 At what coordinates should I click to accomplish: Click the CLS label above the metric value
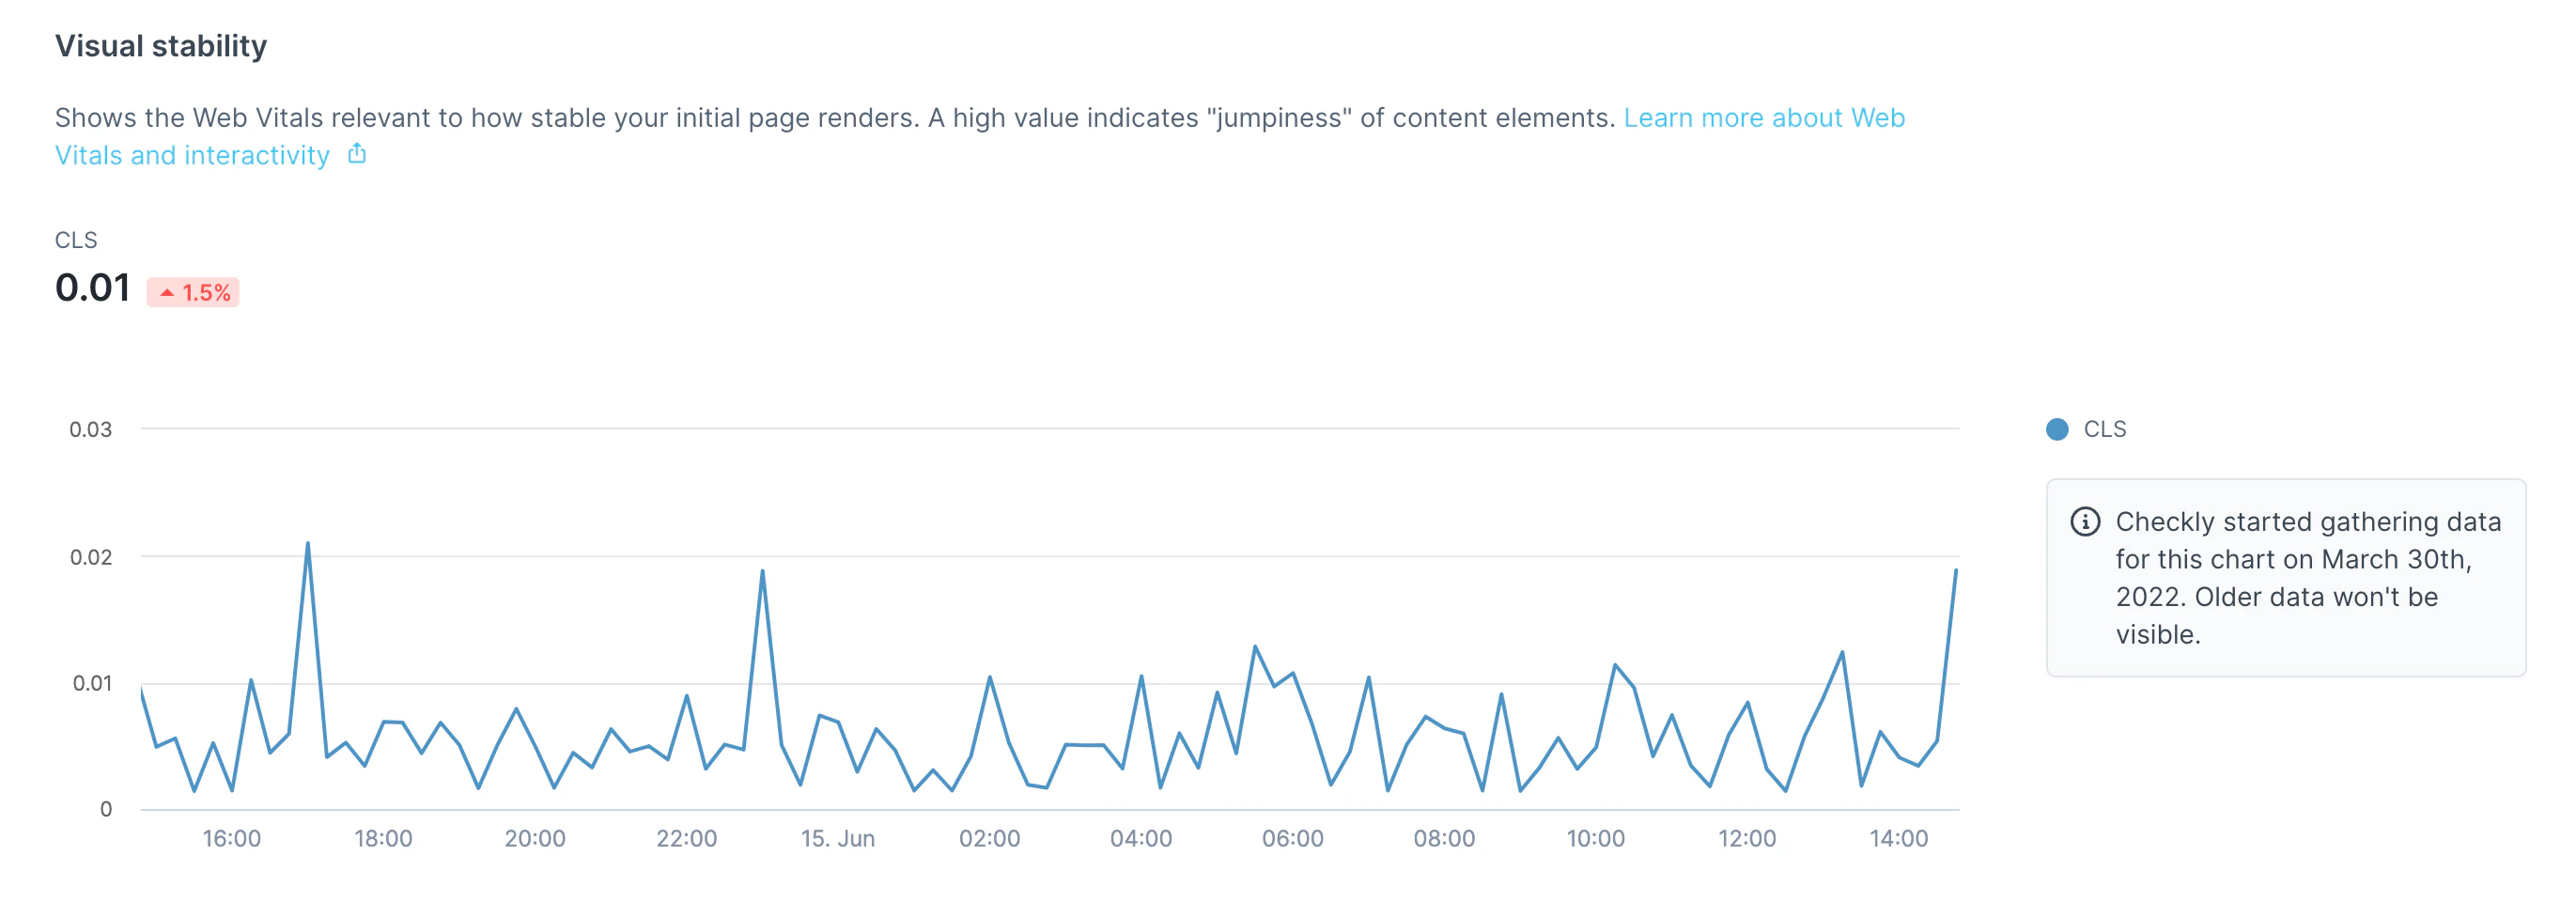coord(77,239)
